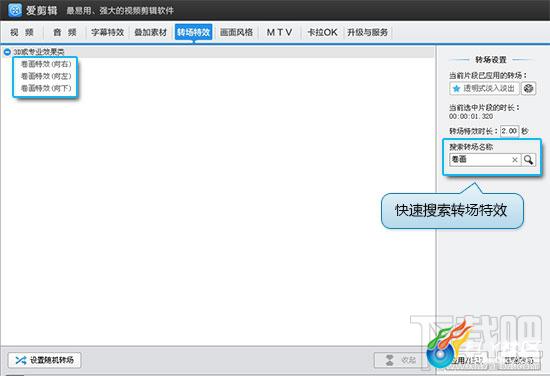Image resolution: width=550 pixels, height=376 pixels.
Task: Click the 转场设置 panel heading
Action: click(490, 60)
